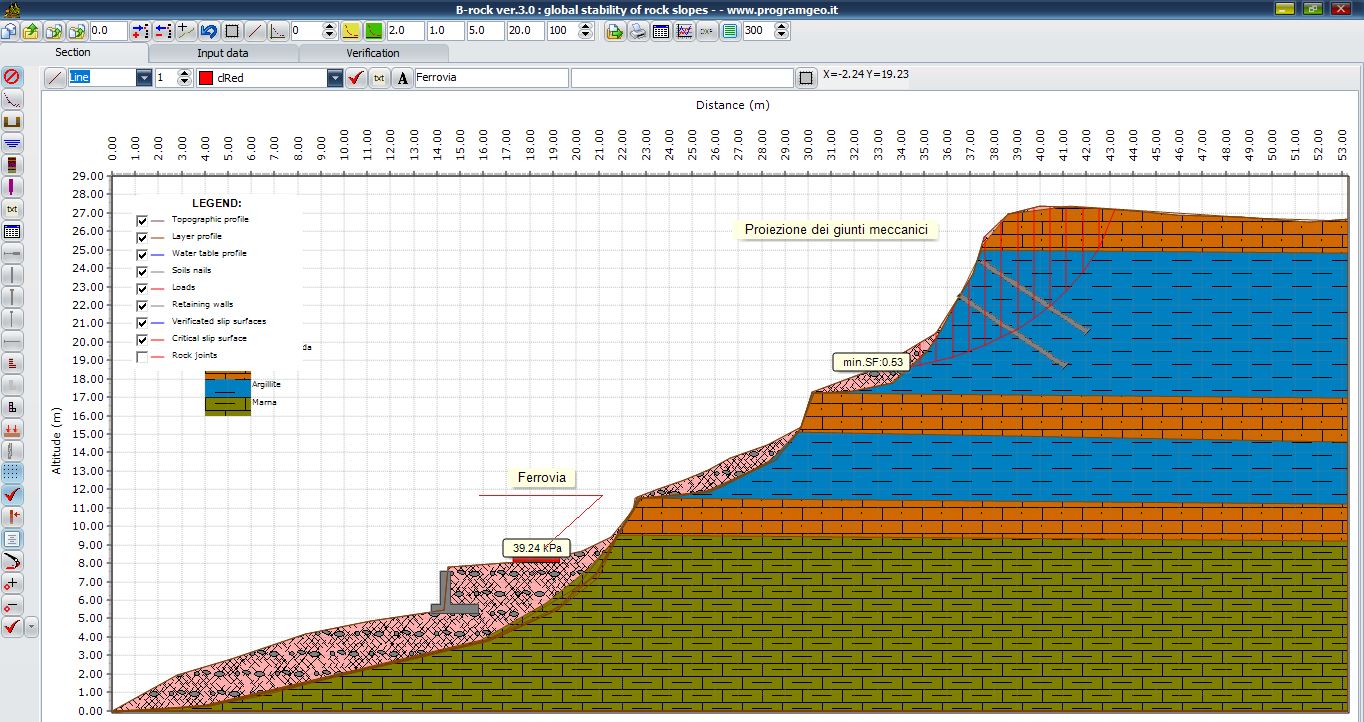Viewport: 1364px width, 722px height.
Task: Click the bold A text font icon
Action: coord(402,78)
